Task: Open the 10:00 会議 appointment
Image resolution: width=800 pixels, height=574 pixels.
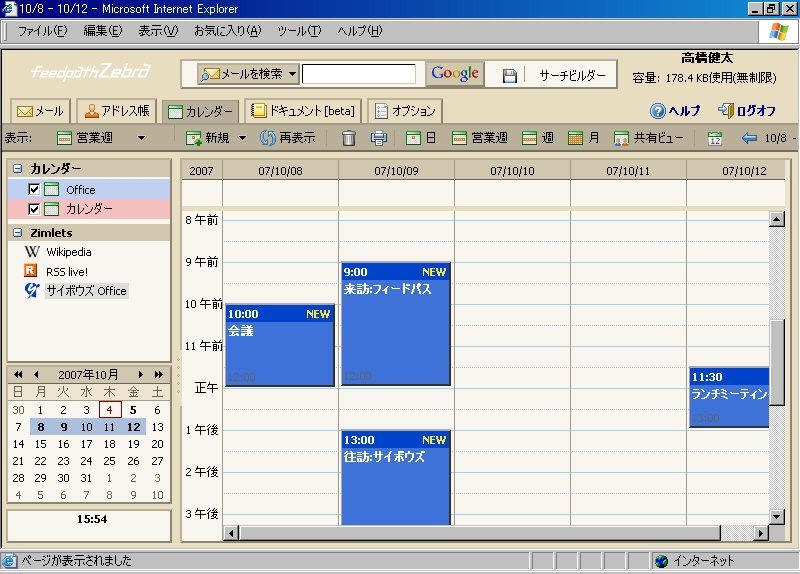Action: click(280, 345)
